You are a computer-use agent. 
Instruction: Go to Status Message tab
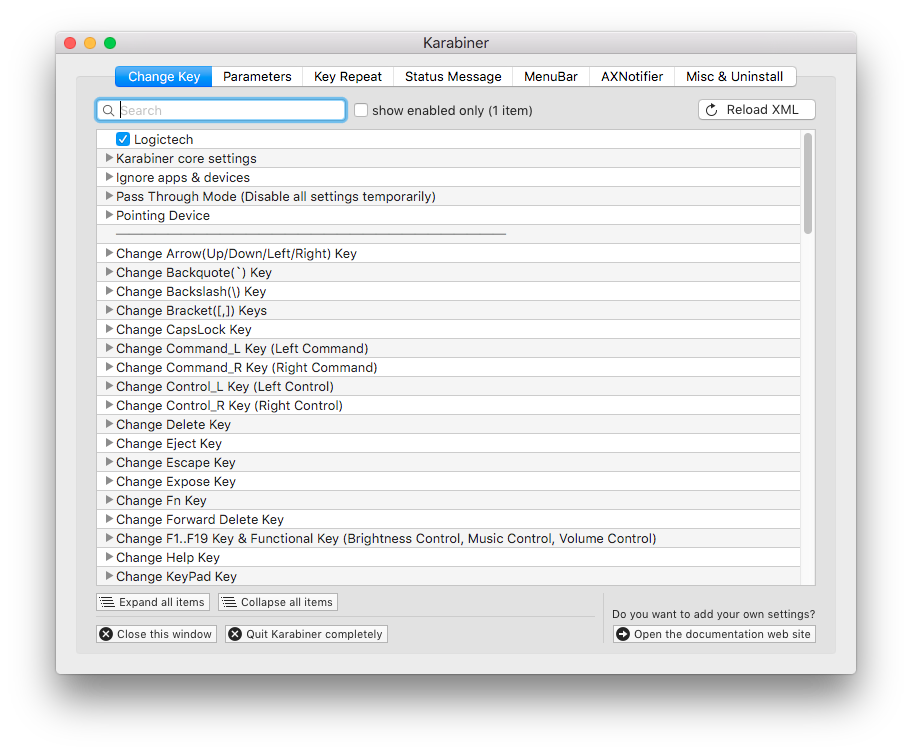click(453, 77)
